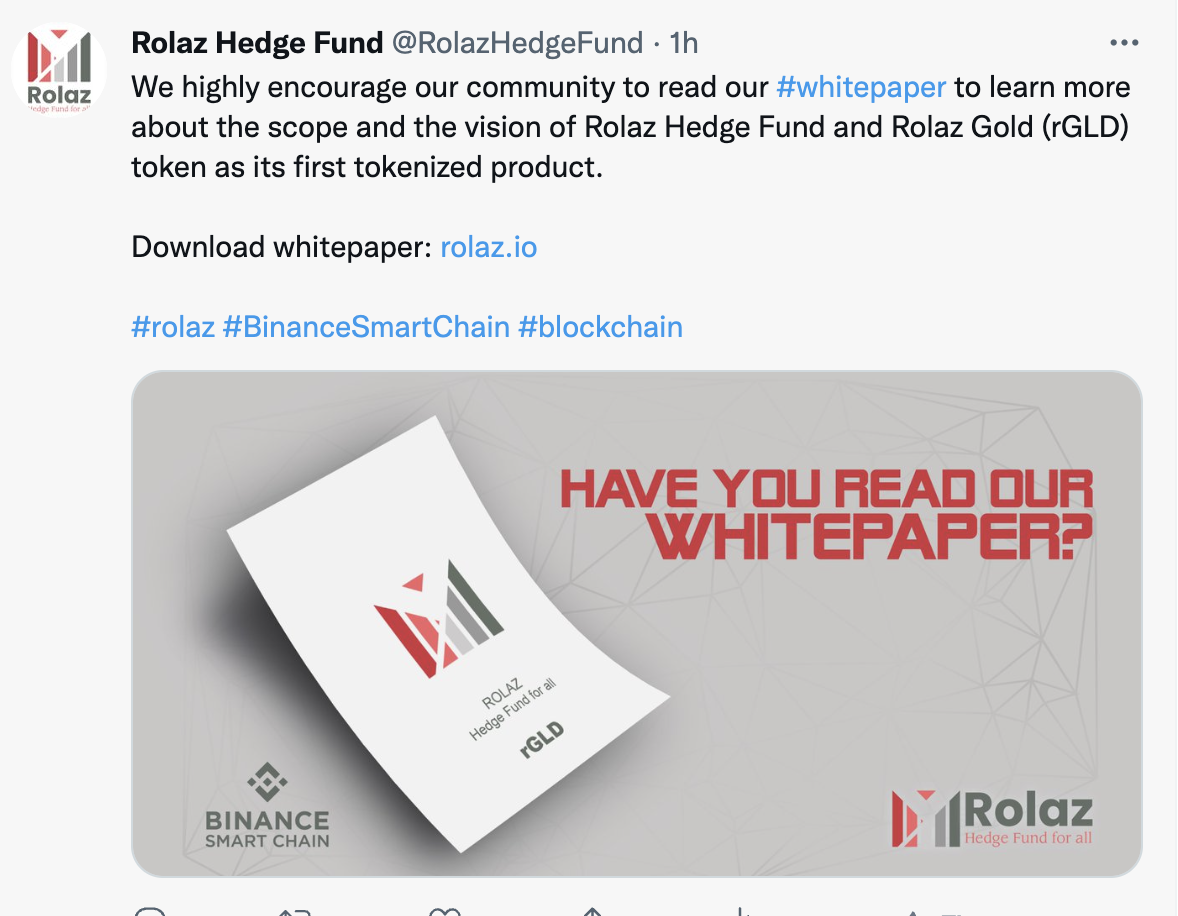
Task: Open the tweet's three-dot more menu
Action: pos(1124,44)
